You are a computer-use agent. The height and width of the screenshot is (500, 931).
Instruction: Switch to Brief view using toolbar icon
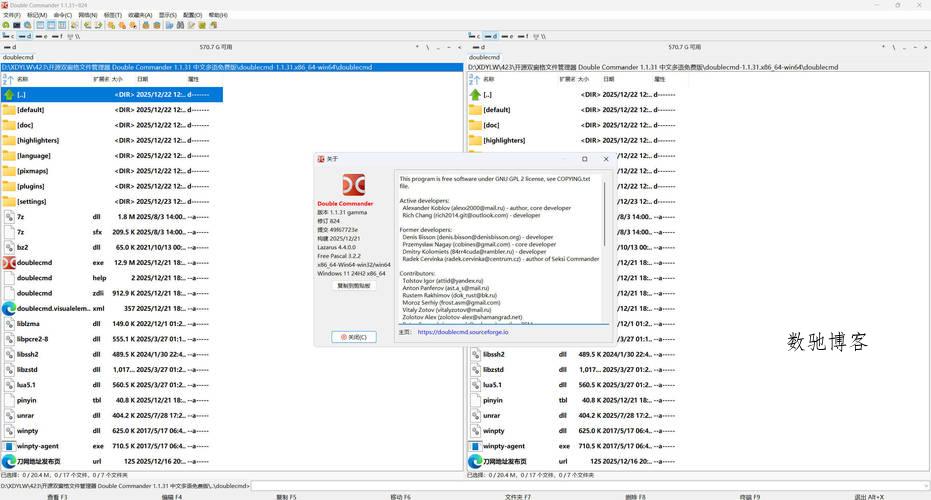[x=40, y=25]
